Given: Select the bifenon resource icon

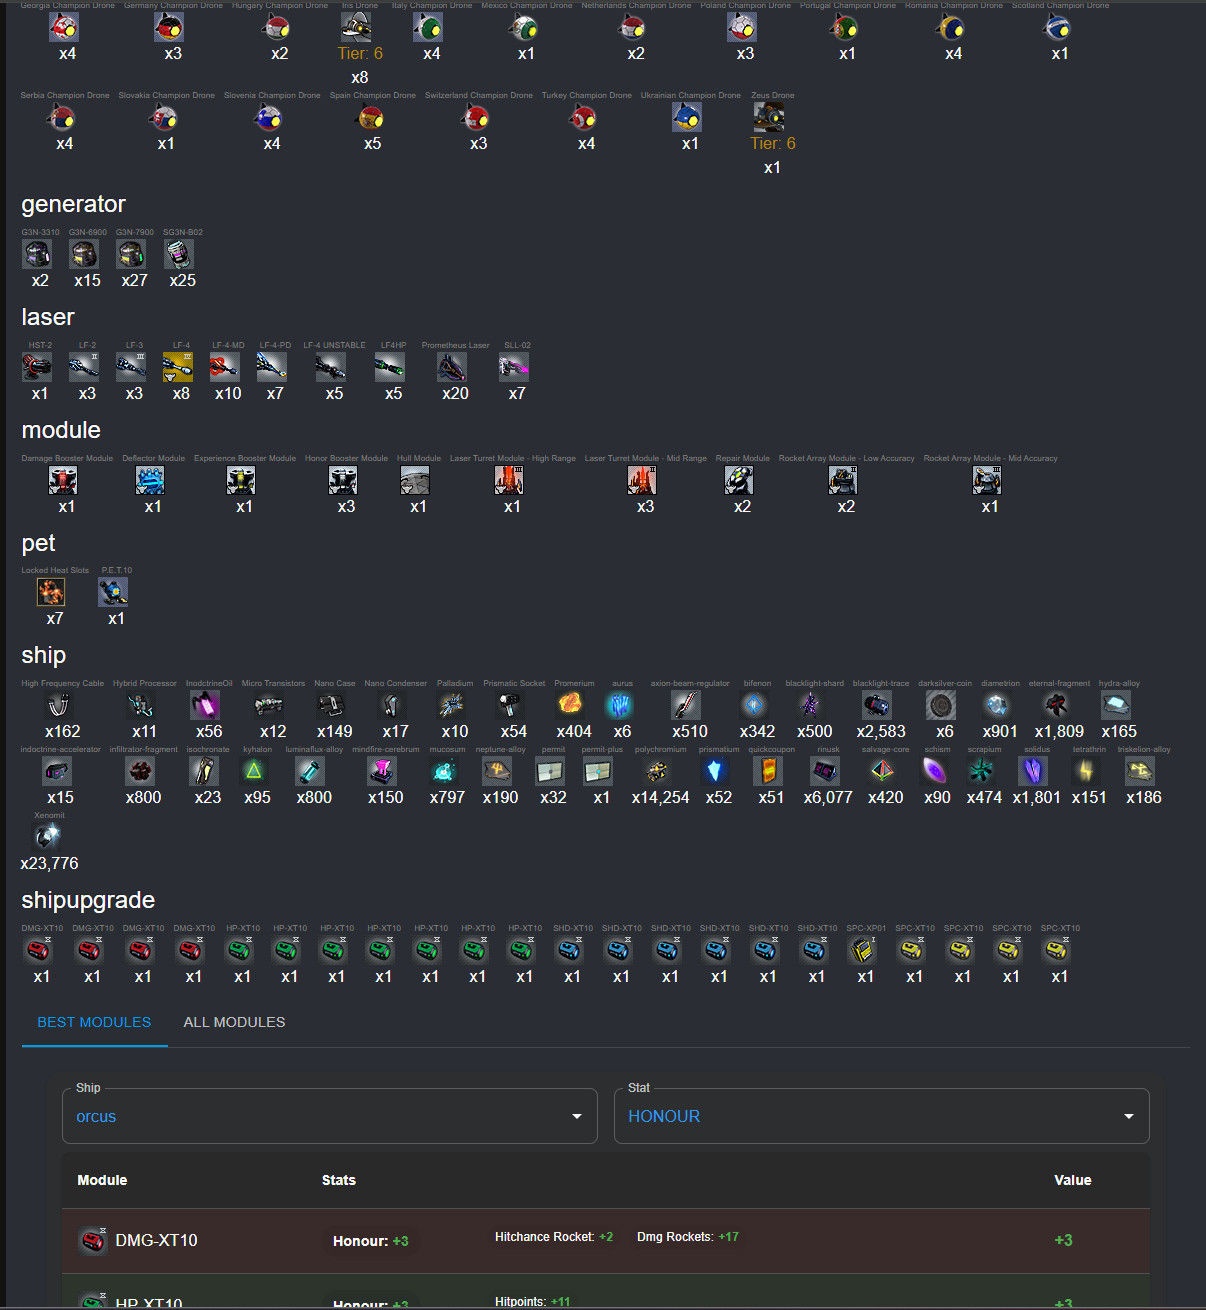Looking at the screenshot, I should pos(754,706).
